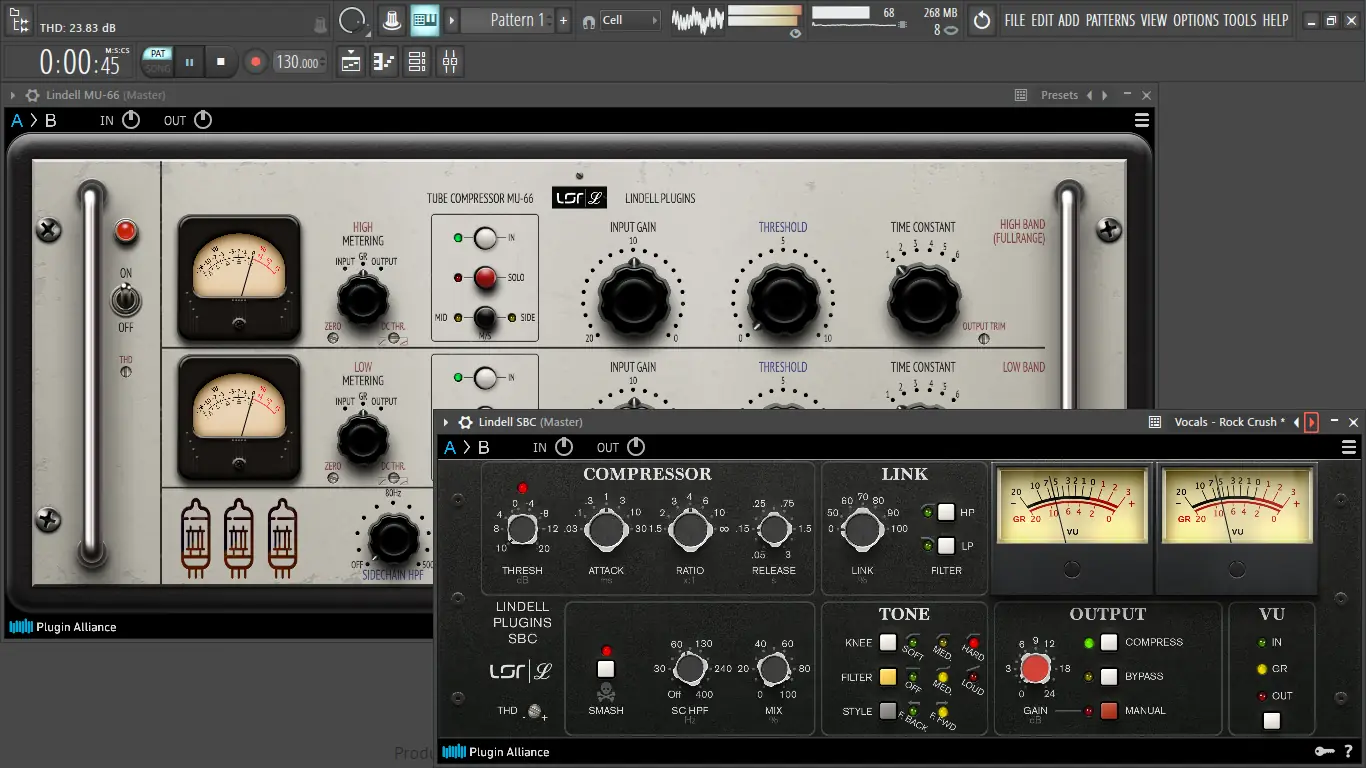The width and height of the screenshot is (1366, 768).
Task: Go to next SBC preset arrow
Action: tap(1312, 422)
